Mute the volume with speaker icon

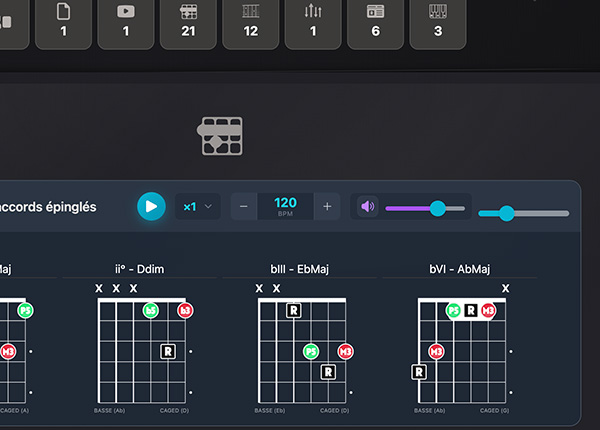tap(368, 207)
